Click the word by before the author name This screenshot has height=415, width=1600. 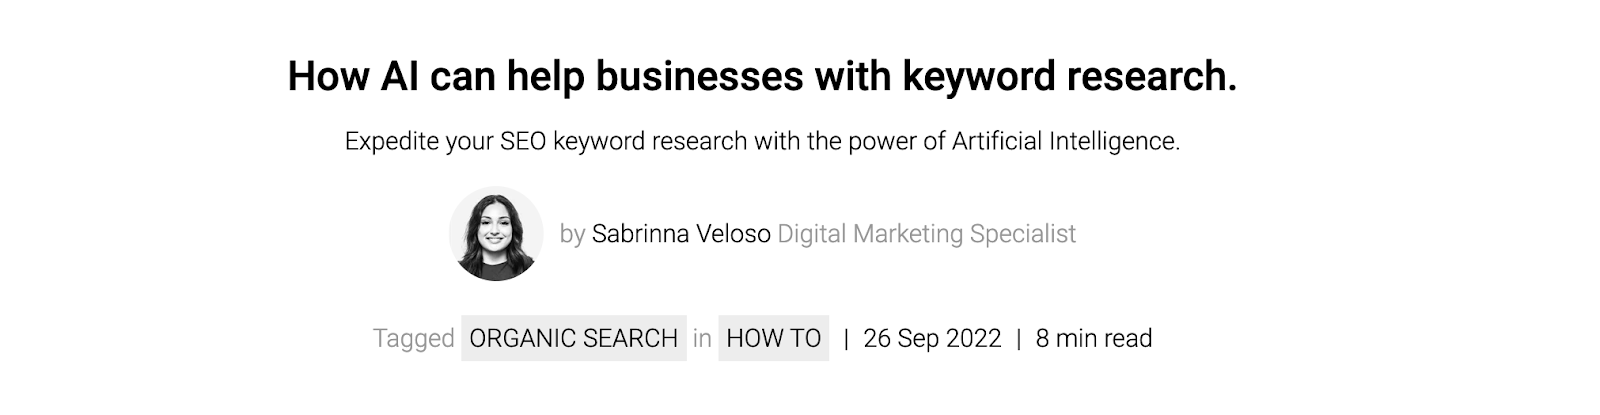(572, 234)
